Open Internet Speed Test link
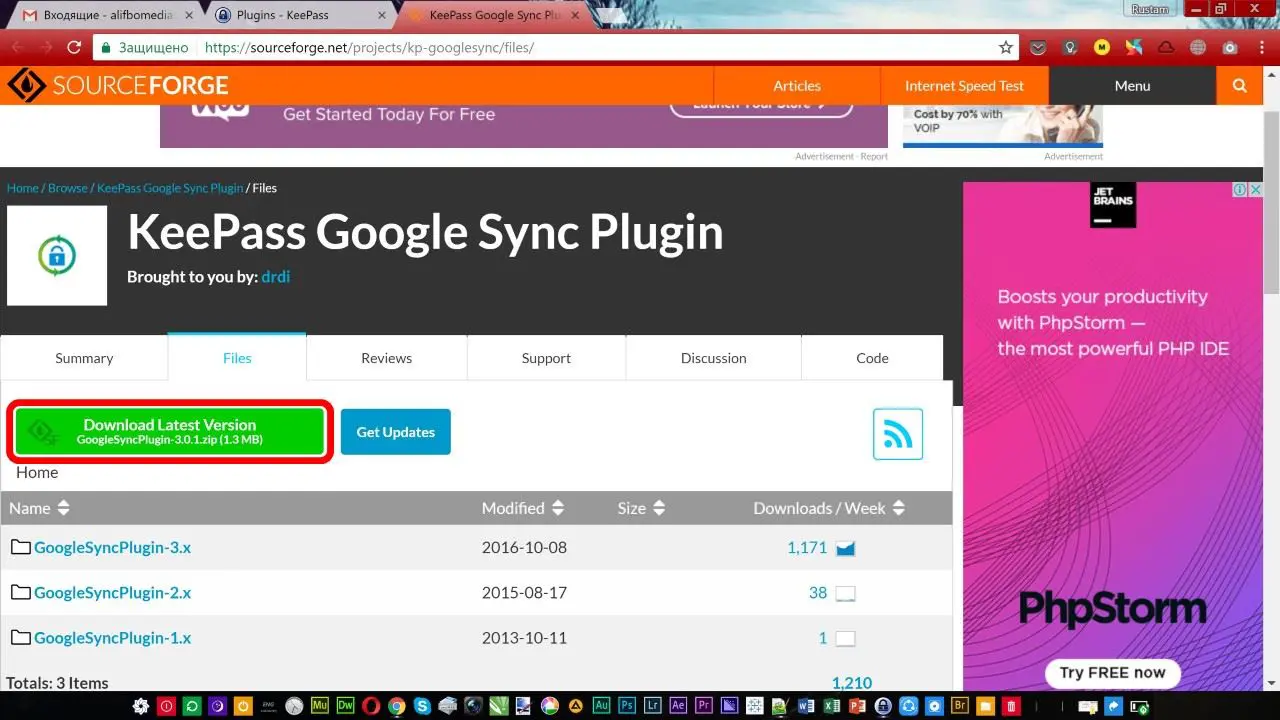The height and width of the screenshot is (720, 1280). pyautogui.click(x=964, y=86)
